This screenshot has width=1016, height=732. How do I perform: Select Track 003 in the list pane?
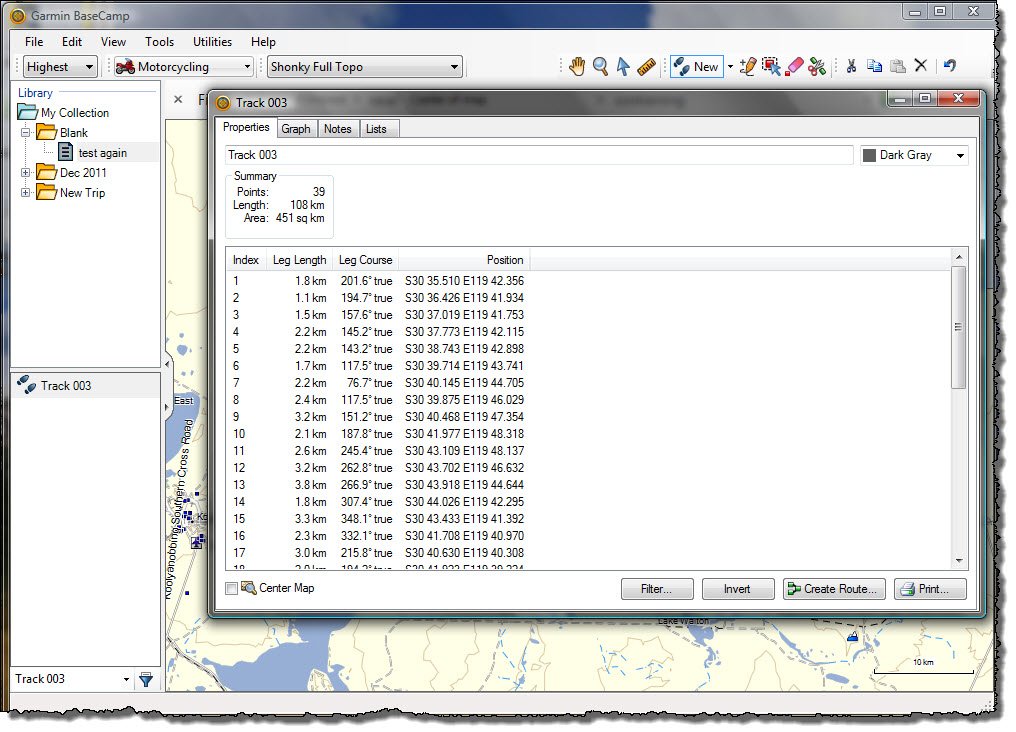click(x=86, y=385)
